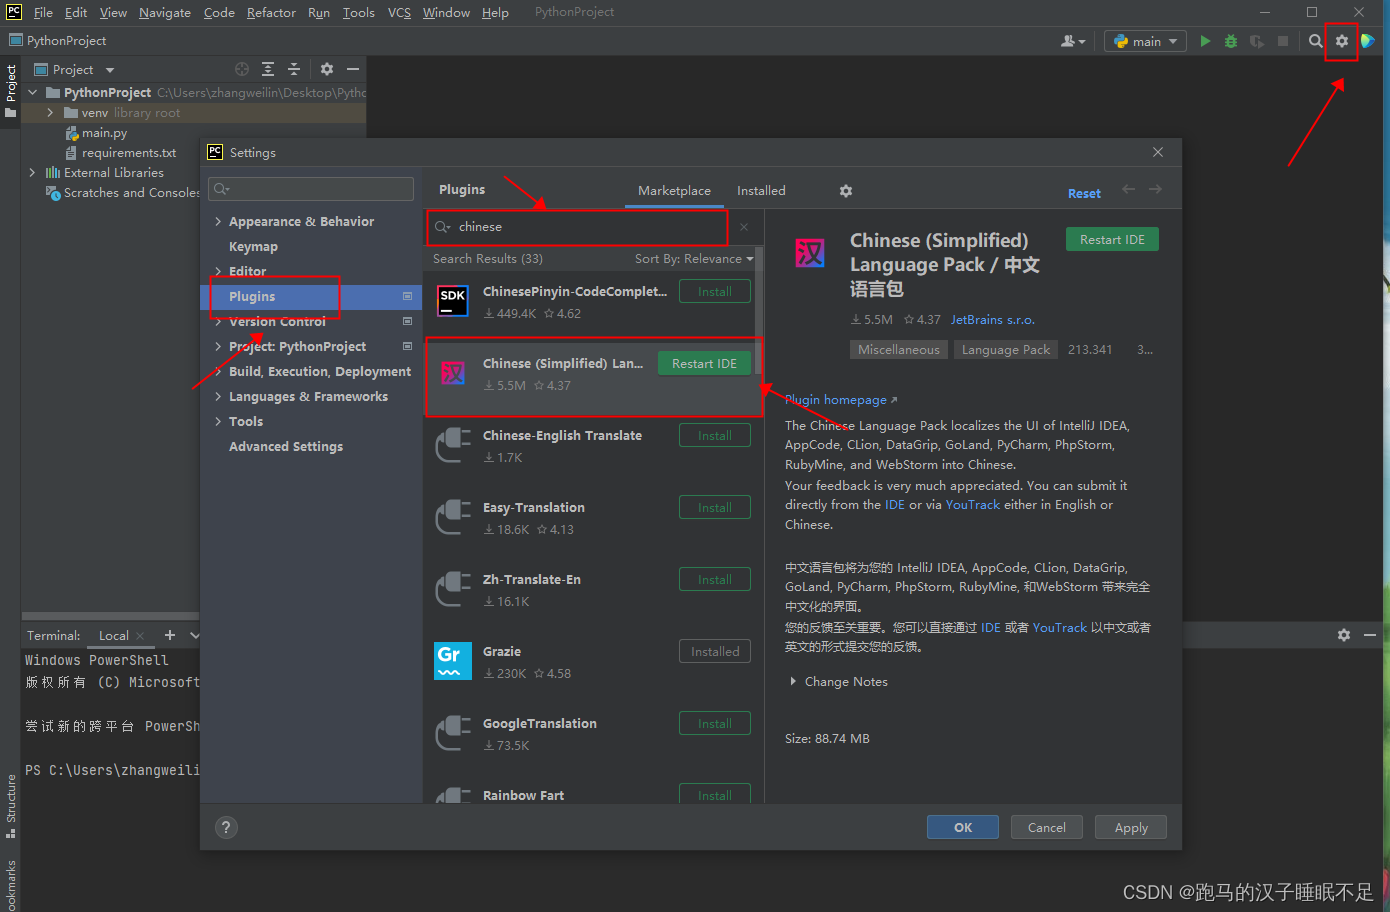Image resolution: width=1390 pixels, height=912 pixels.
Task: Expand Appearance & Behavior settings section
Action: pos(218,222)
